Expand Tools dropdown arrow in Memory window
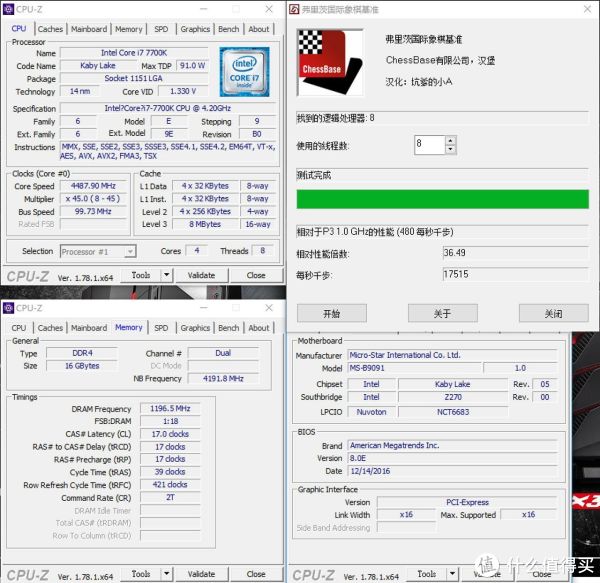 click(x=167, y=574)
